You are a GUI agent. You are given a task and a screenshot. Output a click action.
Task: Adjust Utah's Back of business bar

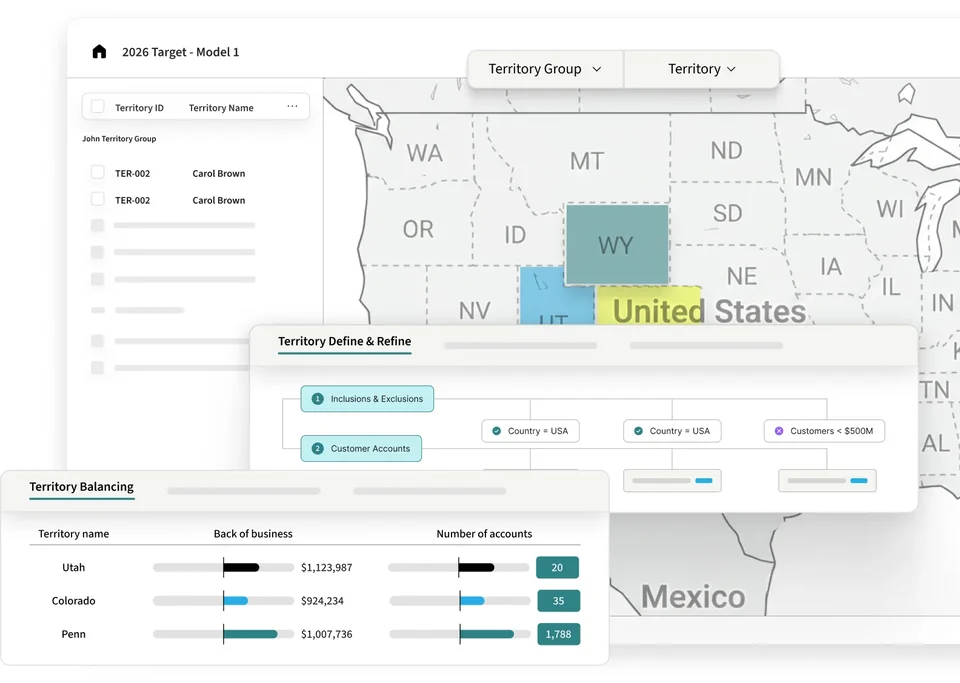223,567
